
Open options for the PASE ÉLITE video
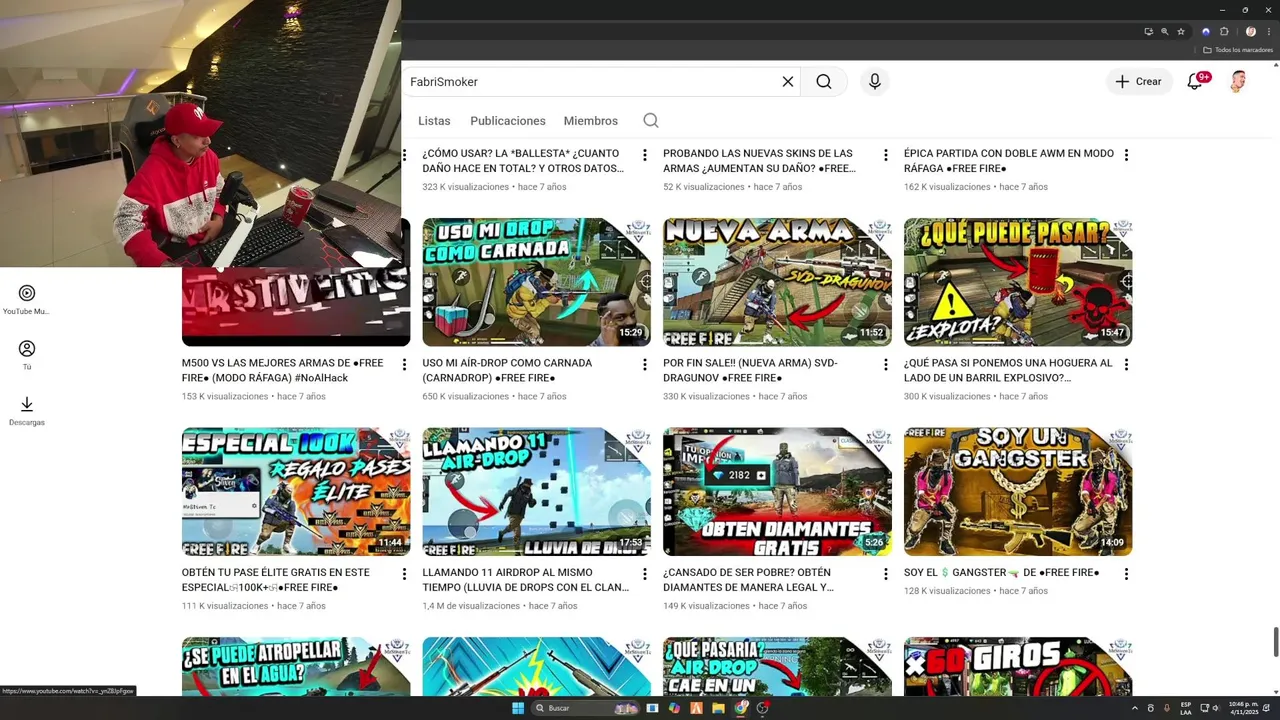click(404, 574)
